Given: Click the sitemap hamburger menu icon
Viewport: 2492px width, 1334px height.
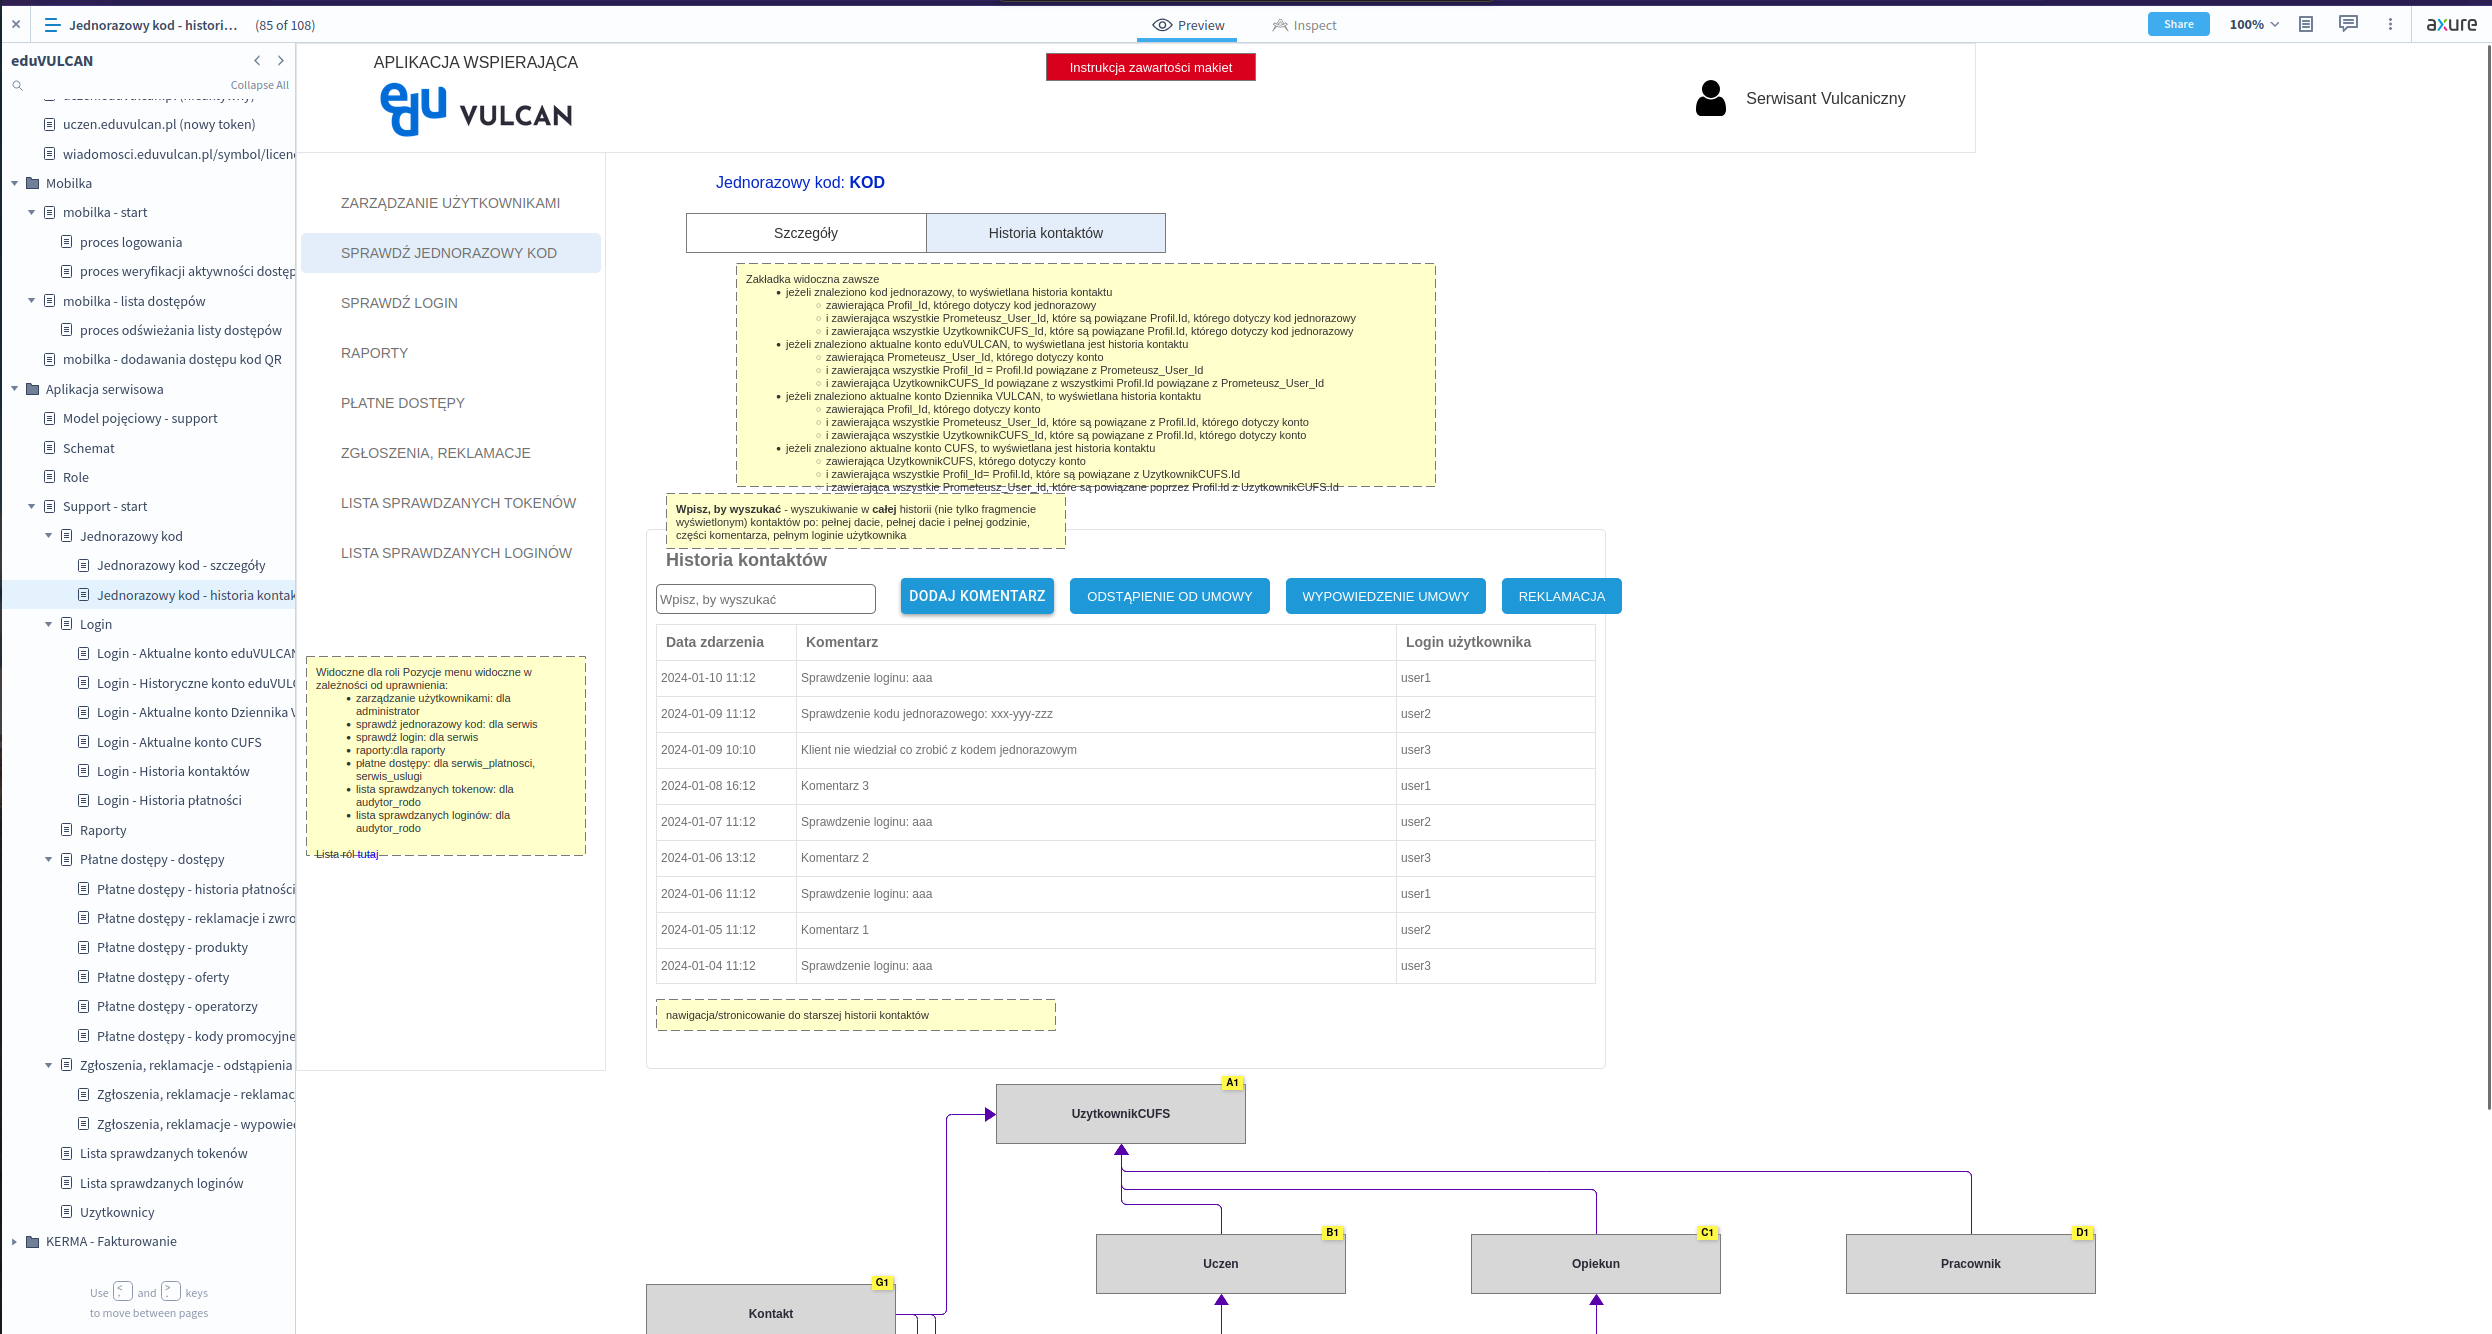Looking at the screenshot, I should coord(52,25).
